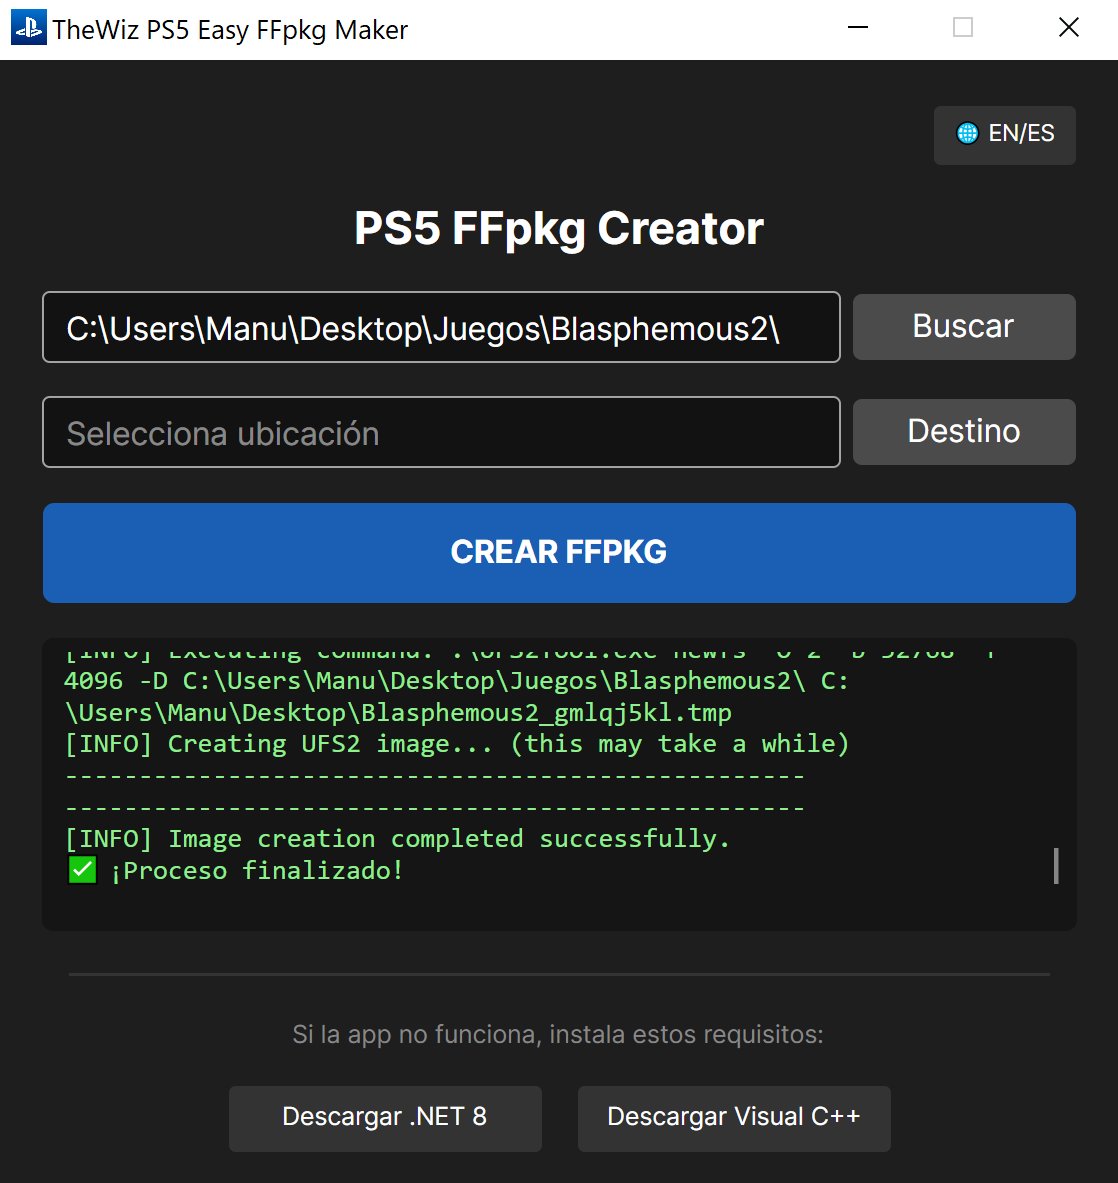1118x1183 pixels.
Task: Click 'Si la app no funciona' notice text
Action: coord(558,1034)
